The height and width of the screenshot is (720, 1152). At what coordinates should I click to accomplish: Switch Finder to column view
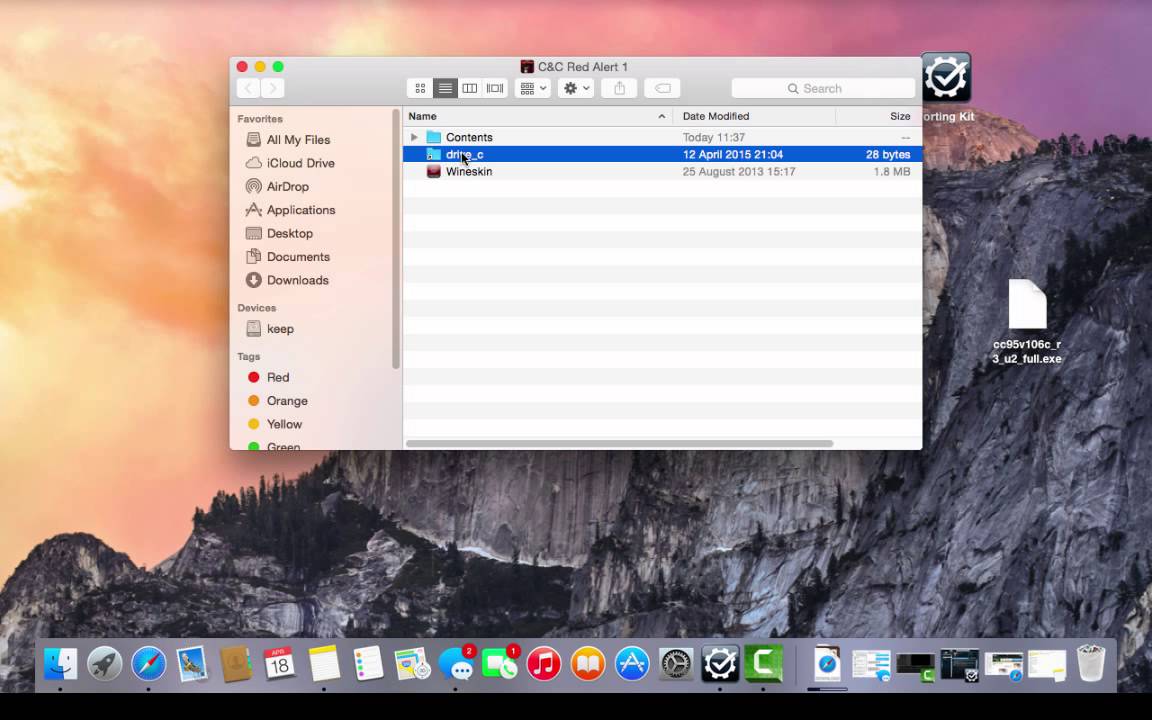(469, 88)
